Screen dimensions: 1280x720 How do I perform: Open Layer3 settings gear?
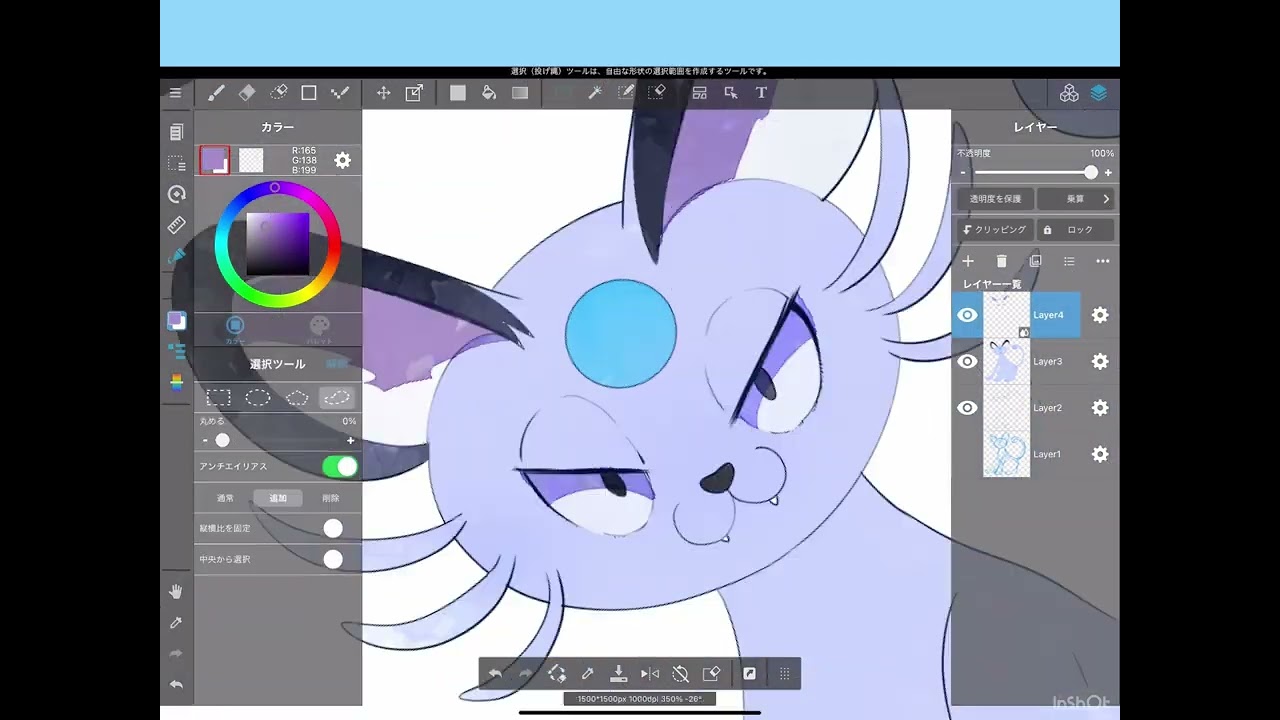[x=1100, y=361]
